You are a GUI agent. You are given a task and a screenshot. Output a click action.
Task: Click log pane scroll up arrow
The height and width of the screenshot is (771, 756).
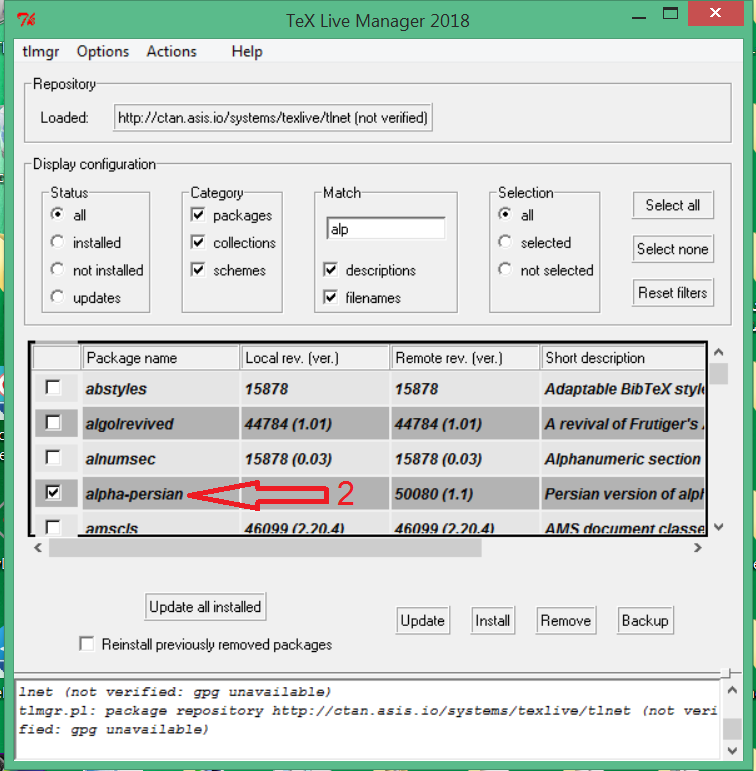(732, 690)
